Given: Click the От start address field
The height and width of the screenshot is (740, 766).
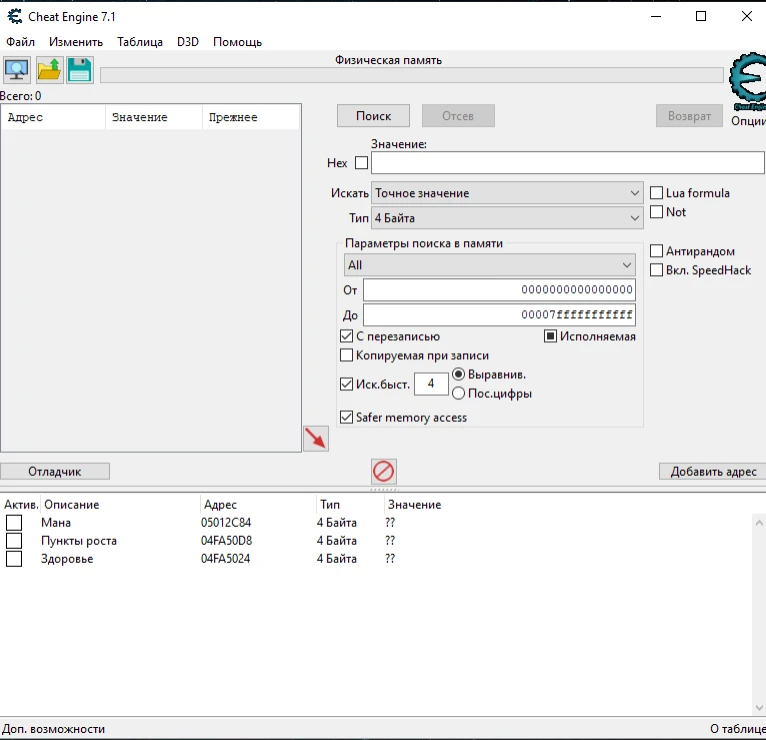Looking at the screenshot, I should coord(499,290).
